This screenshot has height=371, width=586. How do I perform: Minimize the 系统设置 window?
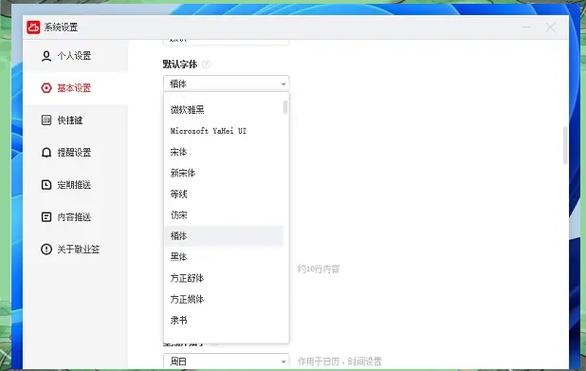tap(527, 27)
